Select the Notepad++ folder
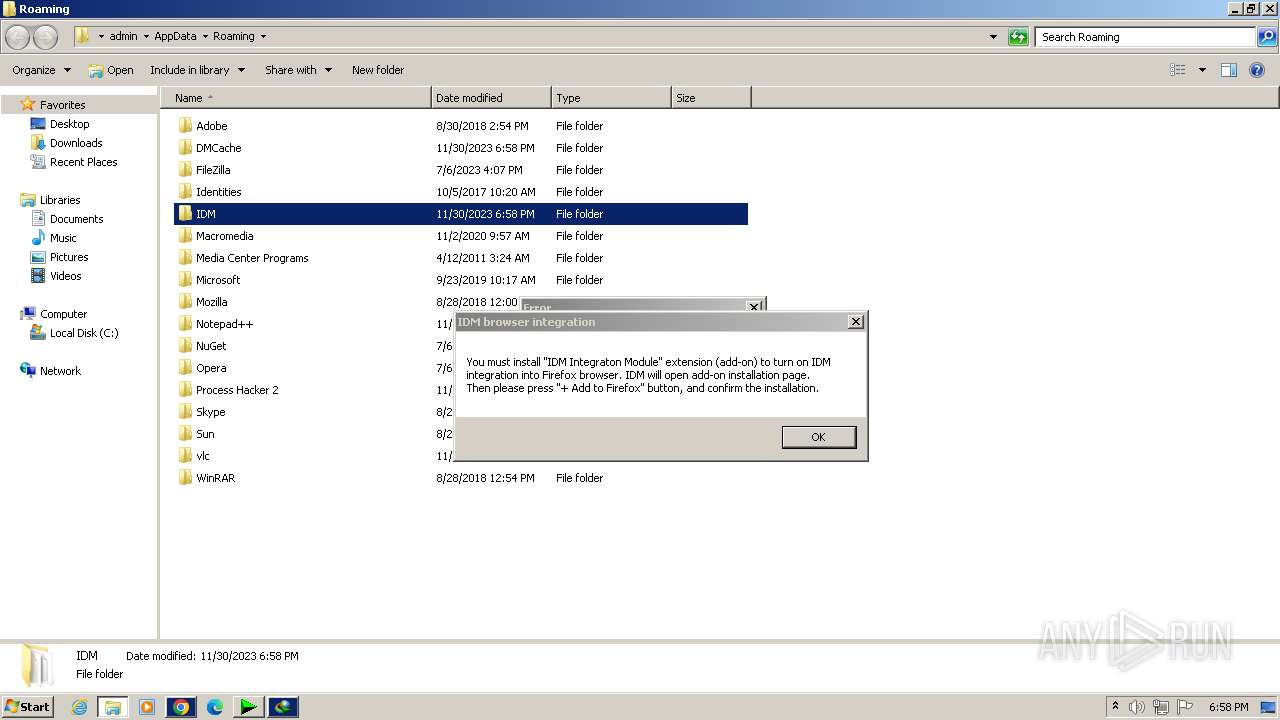1280x720 pixels. coord(224,324)
